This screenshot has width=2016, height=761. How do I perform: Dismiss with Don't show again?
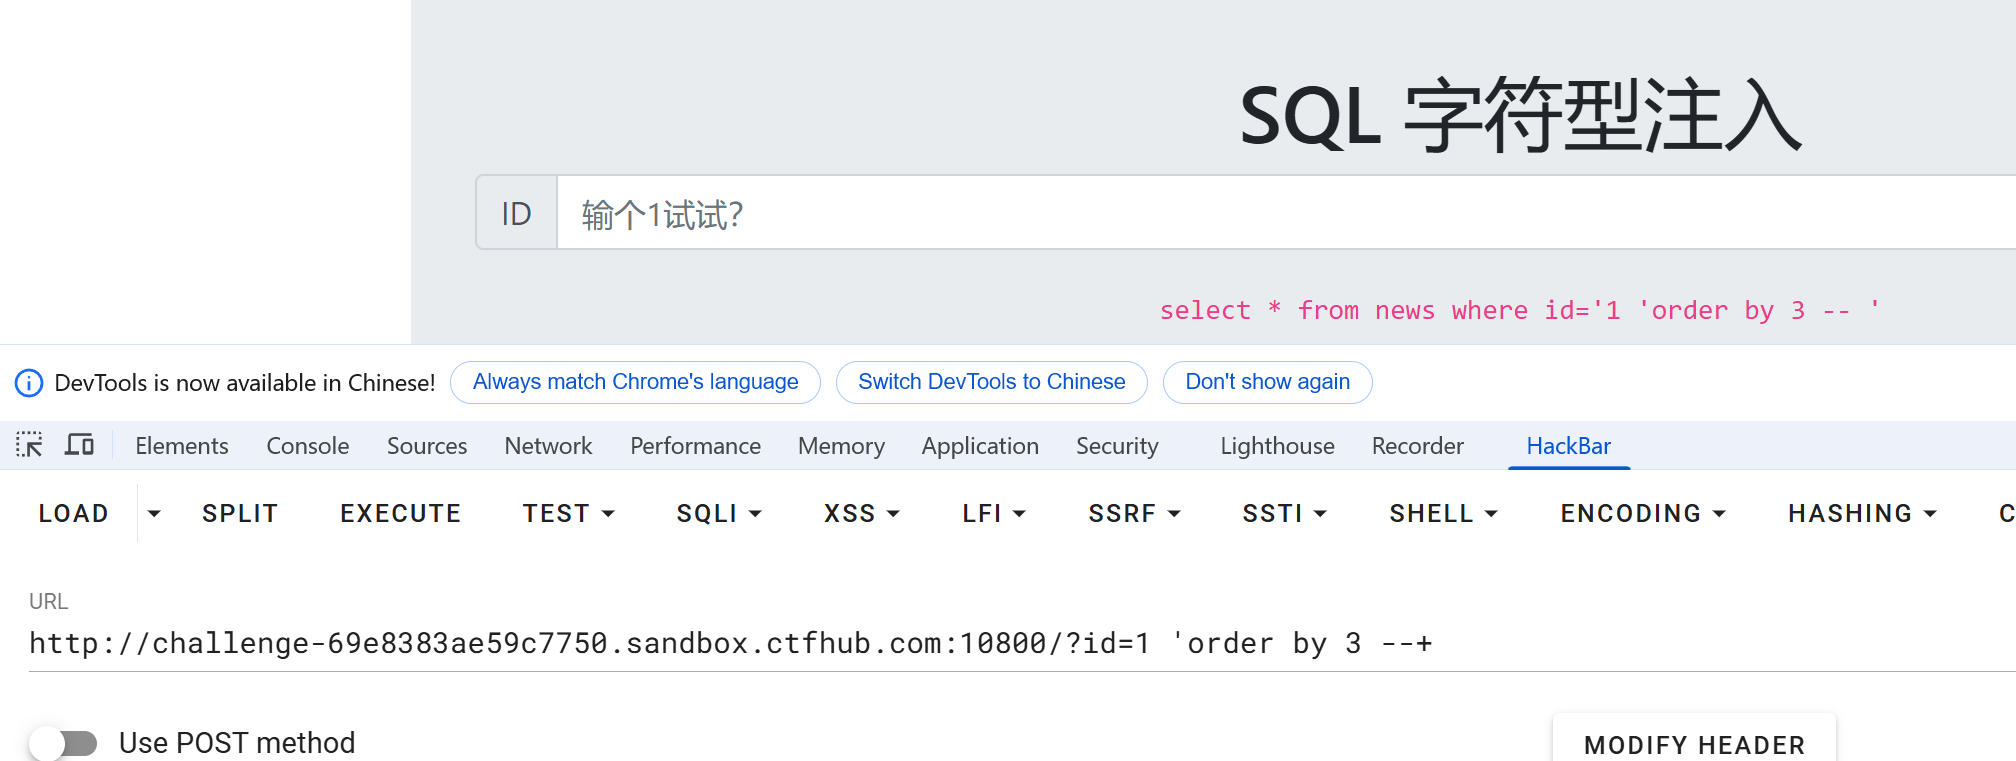[x=1267, y=382]
